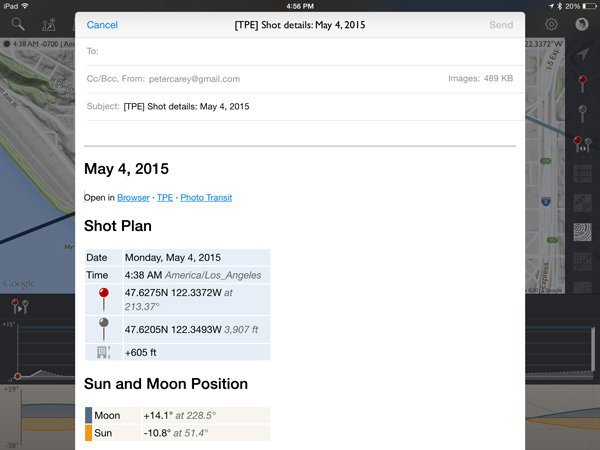Cancel the email draft
This screenshot has height=450, width=600.
[x=102, y=25]
